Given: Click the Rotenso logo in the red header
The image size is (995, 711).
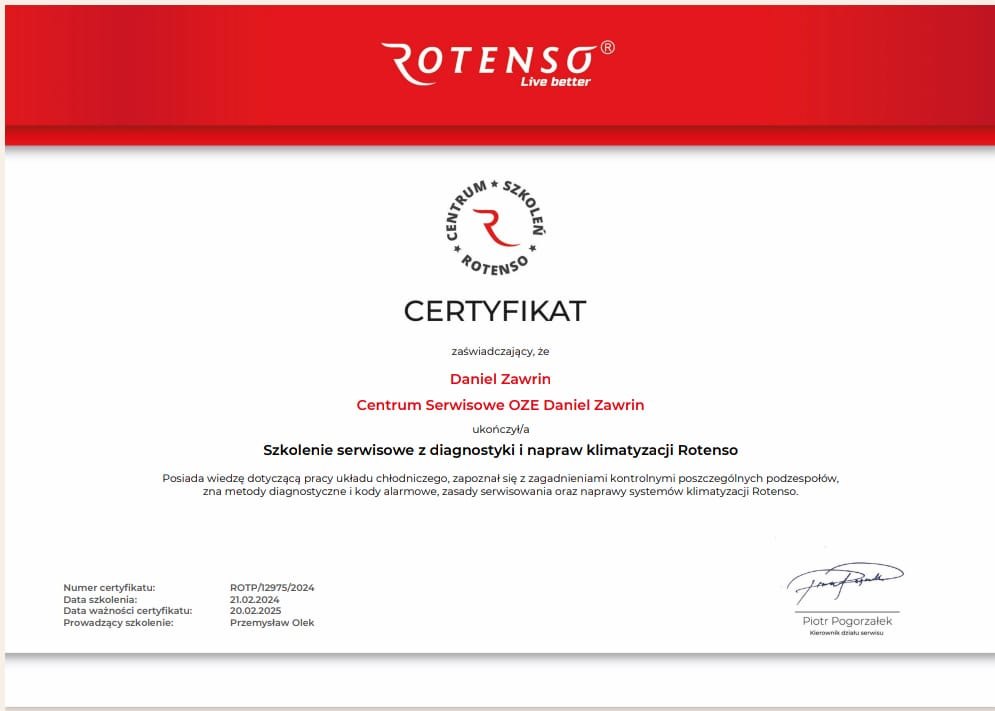Looking at the screenshot, I should point(497,63).
